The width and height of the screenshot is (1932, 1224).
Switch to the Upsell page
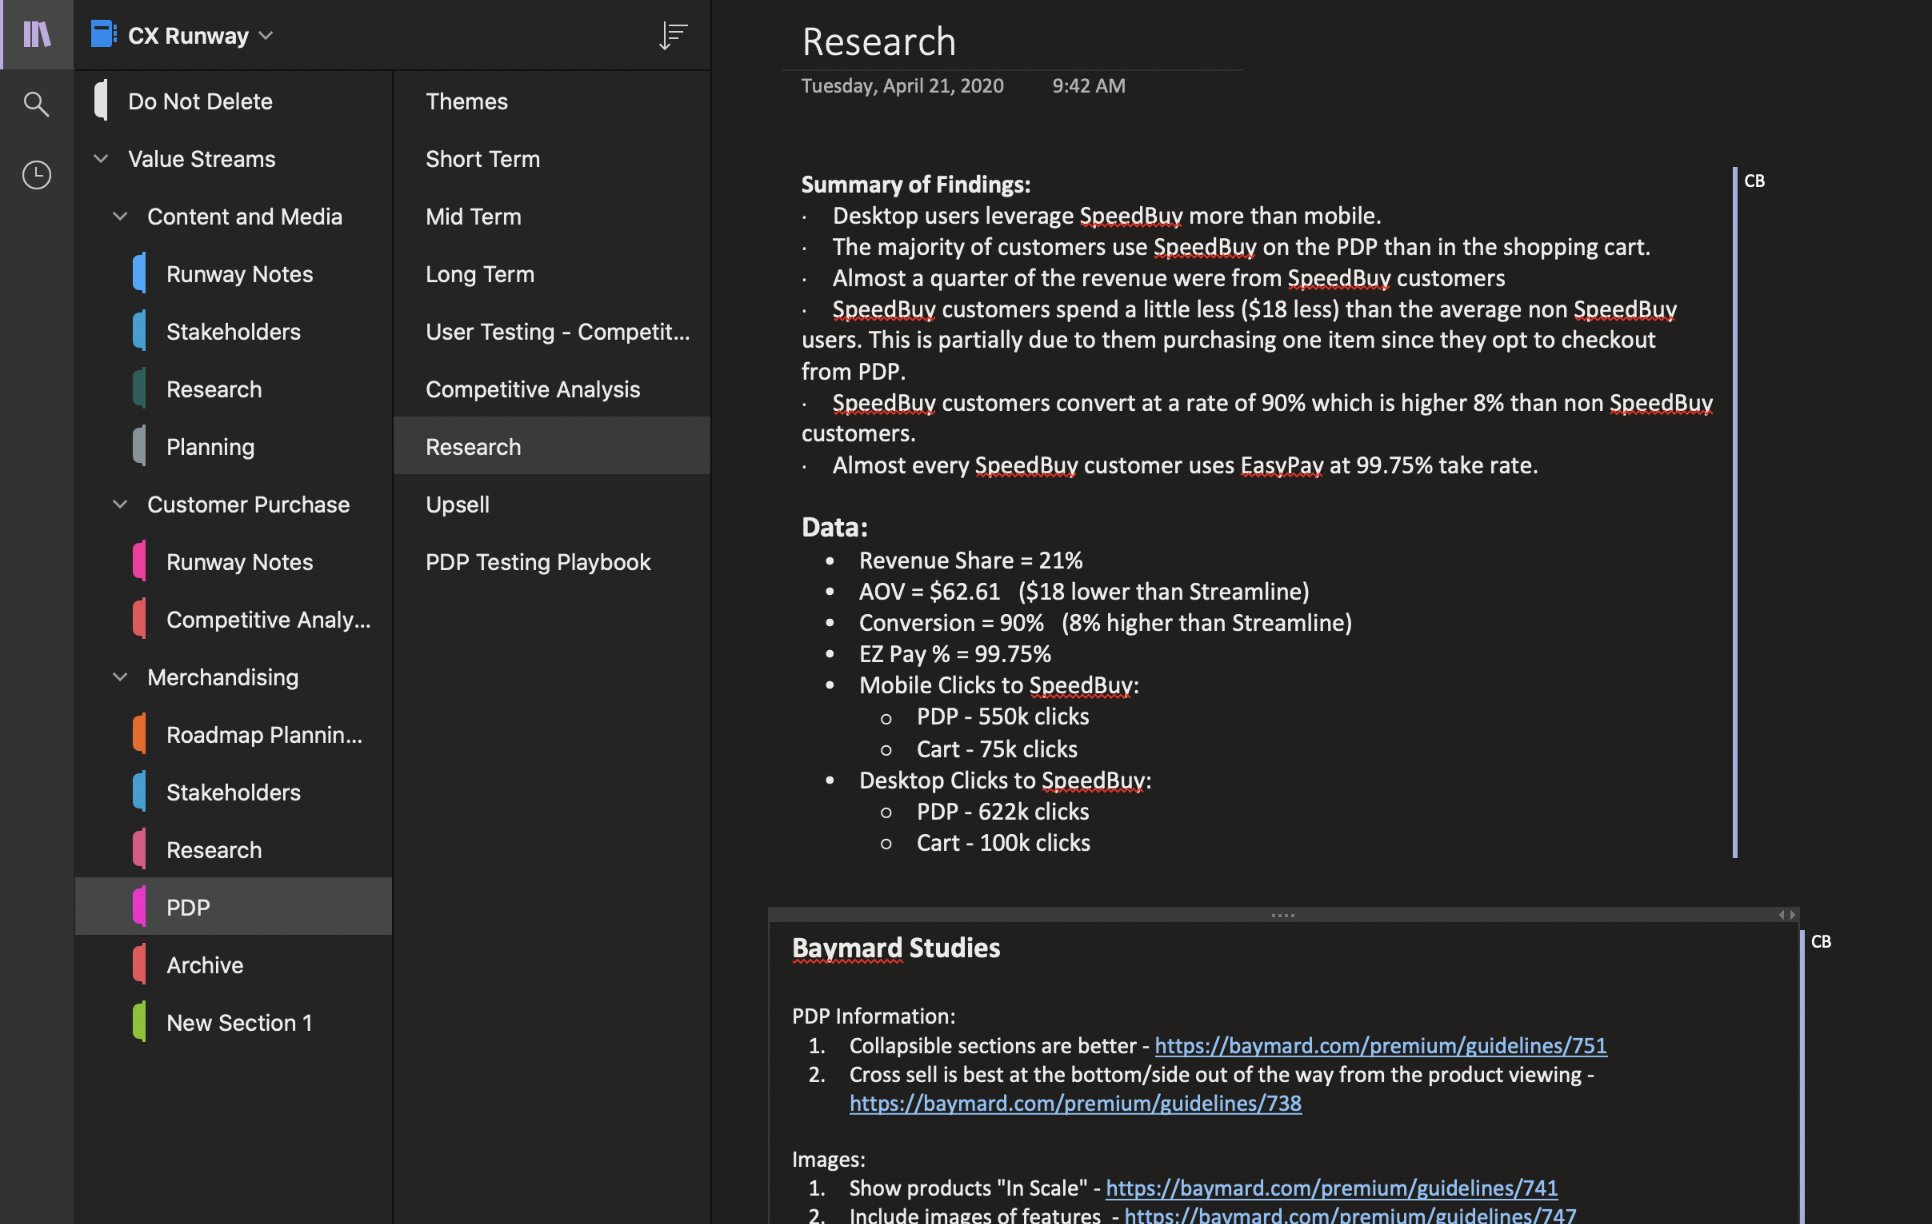(x=457, y=504)
